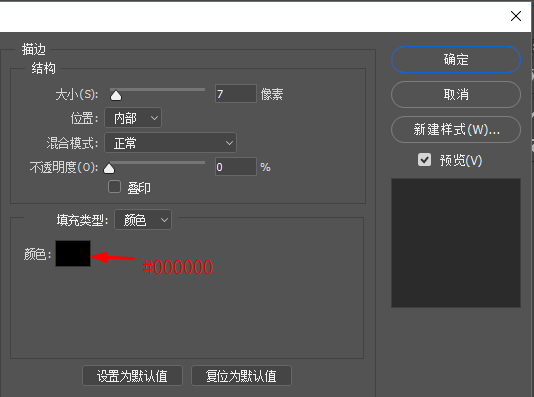Click the 取消 button
Screen dimensions: 534x397
coord(456,94)
